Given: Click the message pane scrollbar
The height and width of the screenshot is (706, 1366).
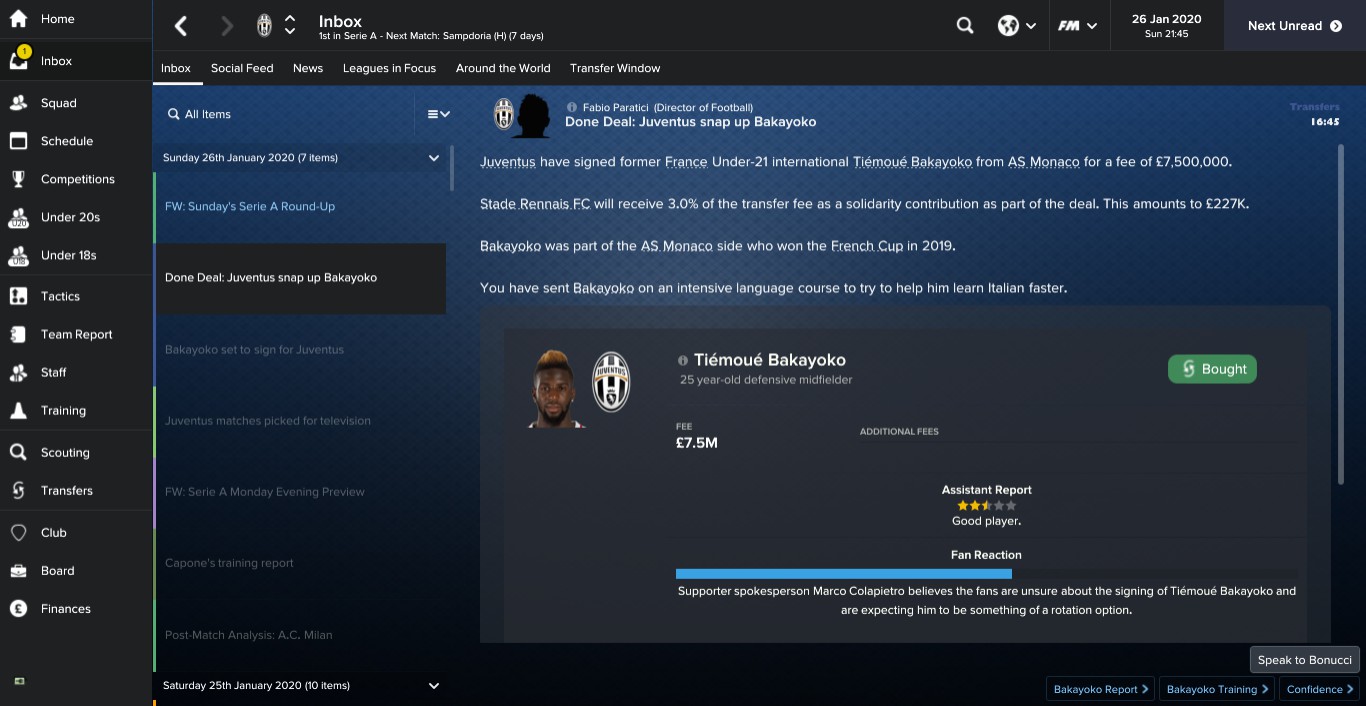Looking at the screenshot, I should pos(1341,315).
